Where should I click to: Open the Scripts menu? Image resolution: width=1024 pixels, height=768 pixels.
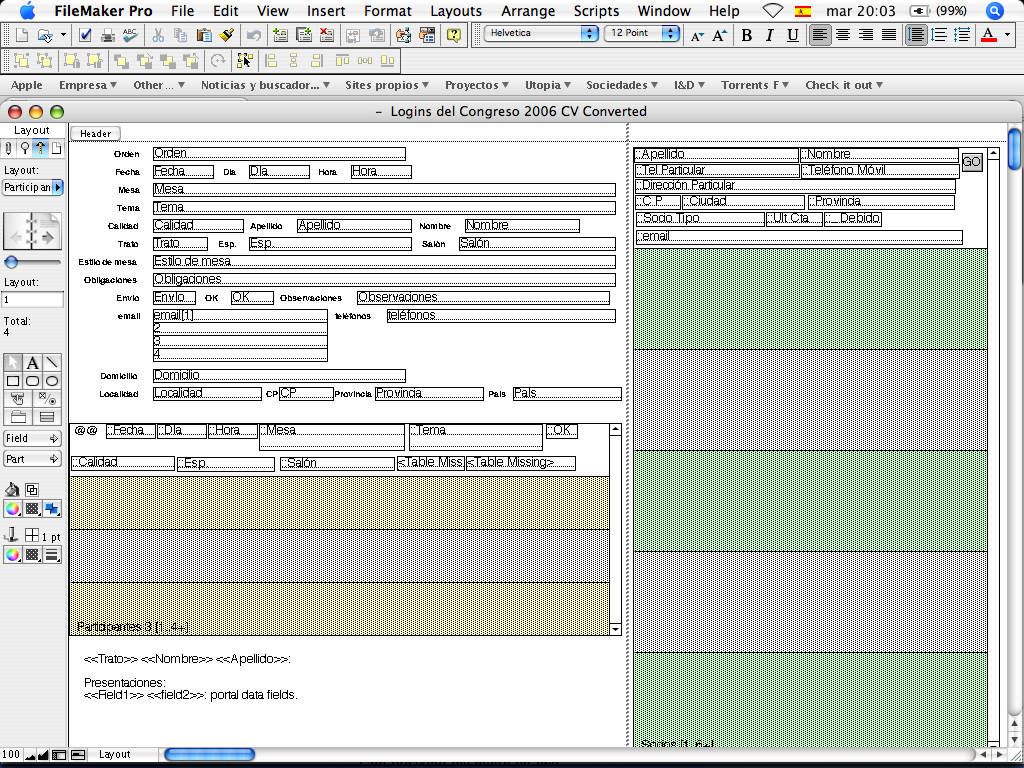click(x=596, y=11)
